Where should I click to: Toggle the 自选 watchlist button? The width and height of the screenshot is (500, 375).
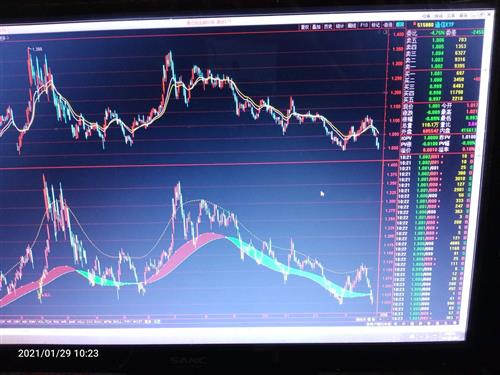point(387,25)
